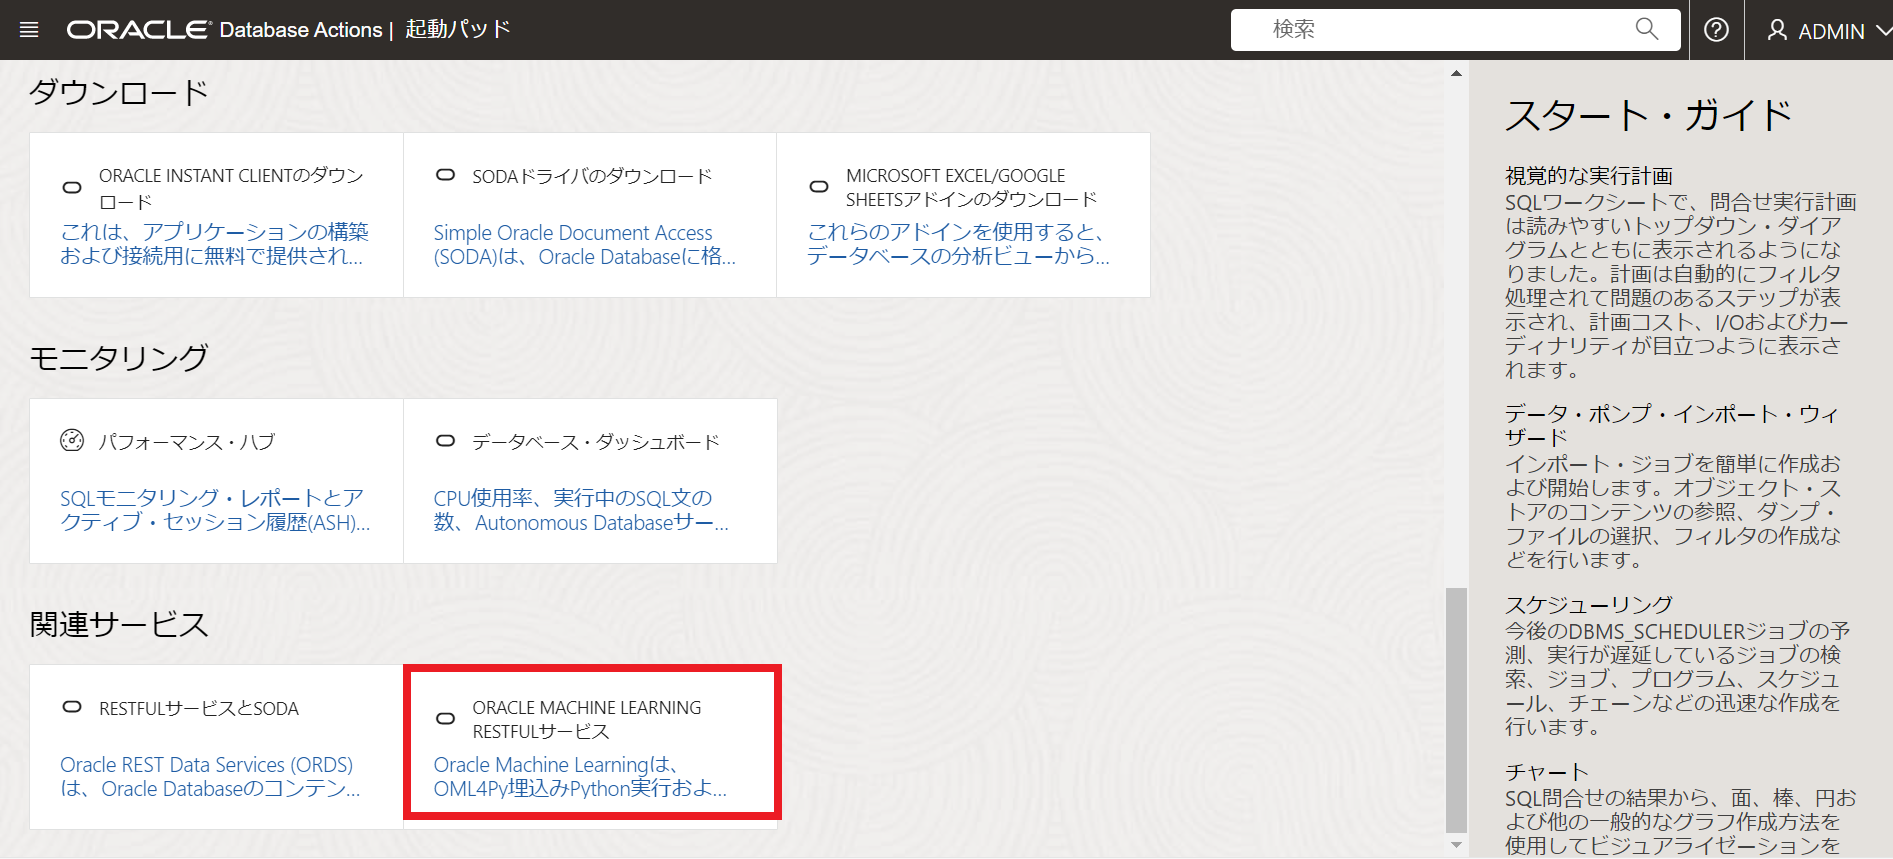This screenshot has height=859, width=1893.
Task: Click the CPU使用率、実行中のSQL文の description text
Action: [x=581, y=510]
